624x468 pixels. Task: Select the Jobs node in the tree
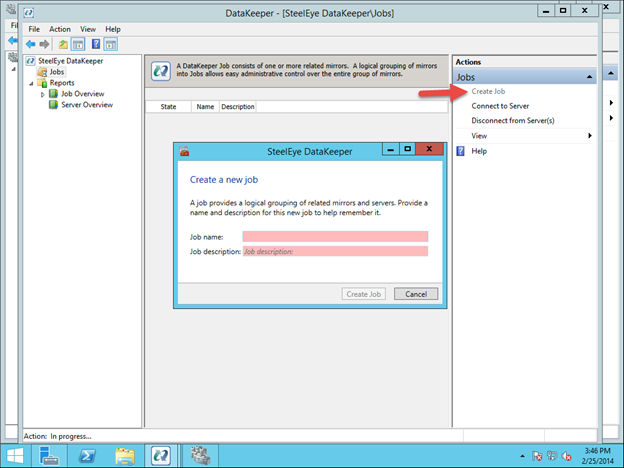56,72
